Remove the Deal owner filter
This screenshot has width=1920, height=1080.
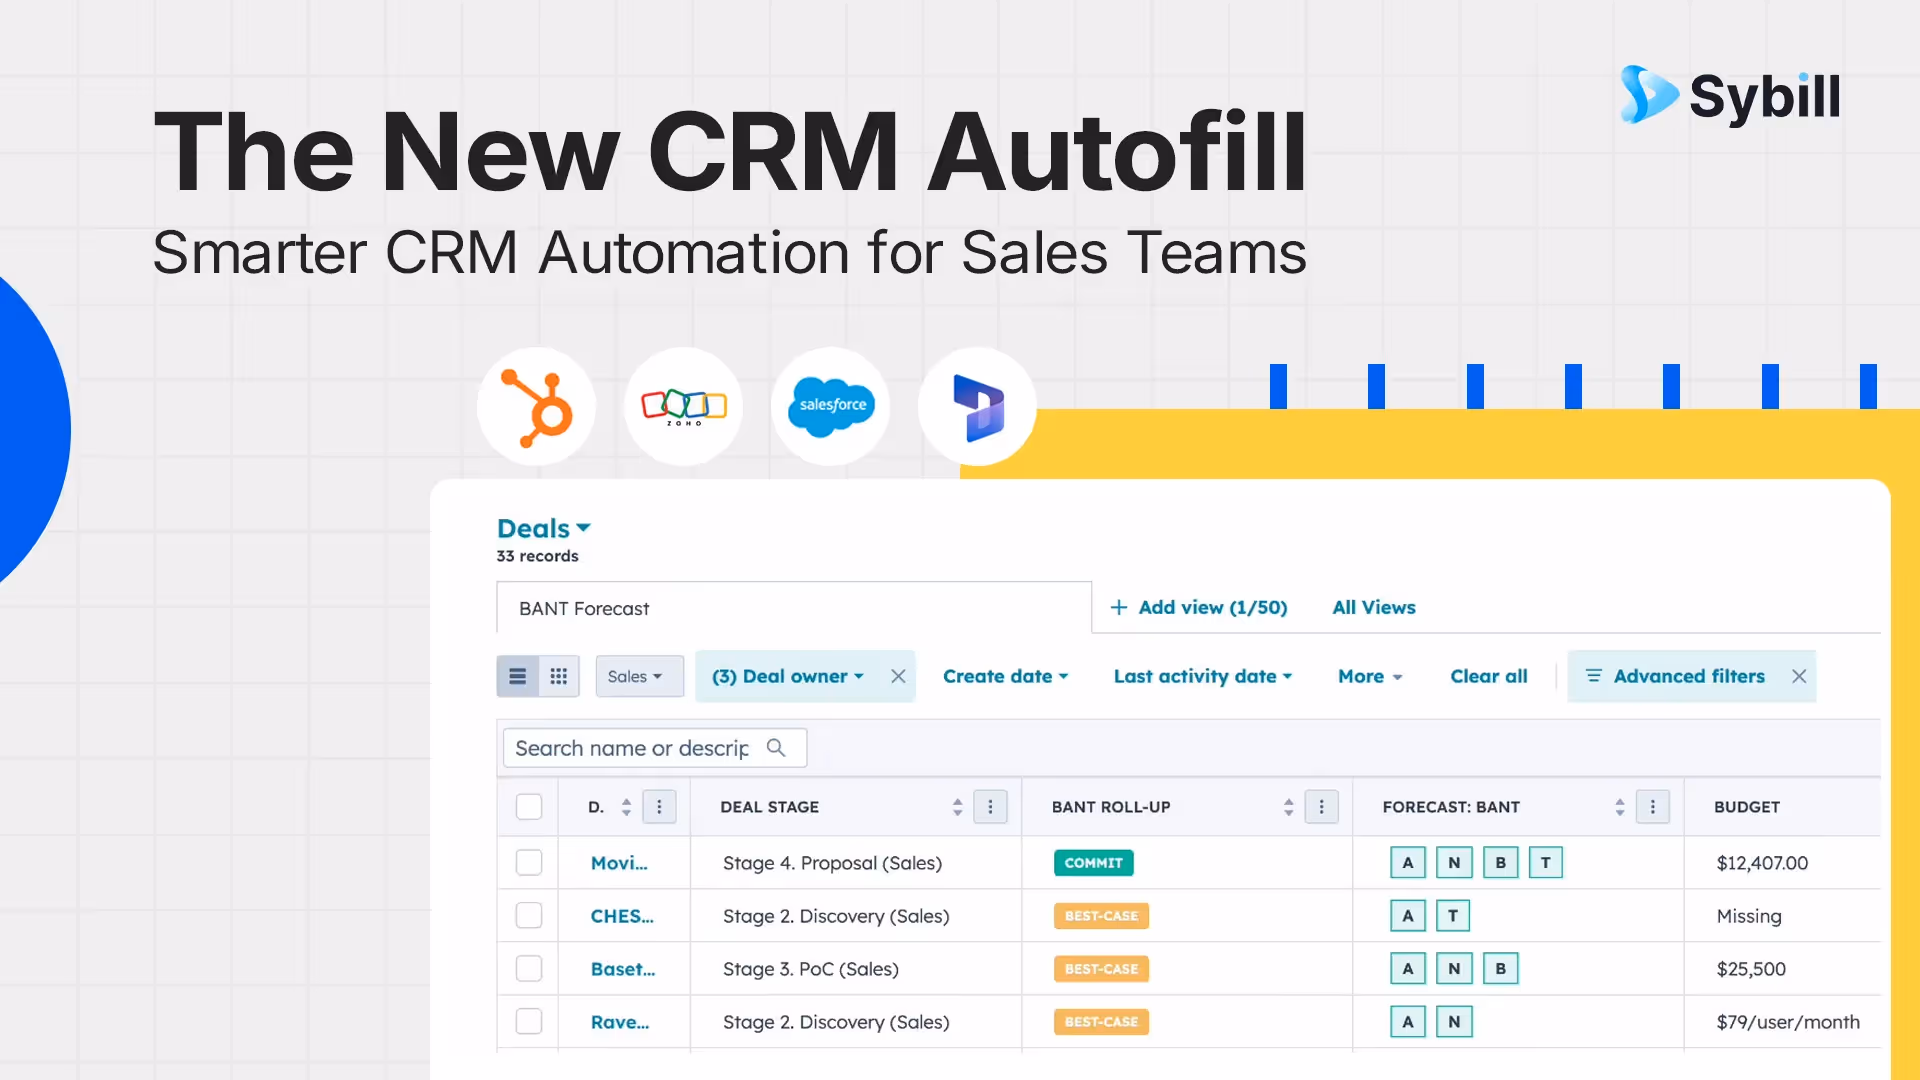coord(898,676)
